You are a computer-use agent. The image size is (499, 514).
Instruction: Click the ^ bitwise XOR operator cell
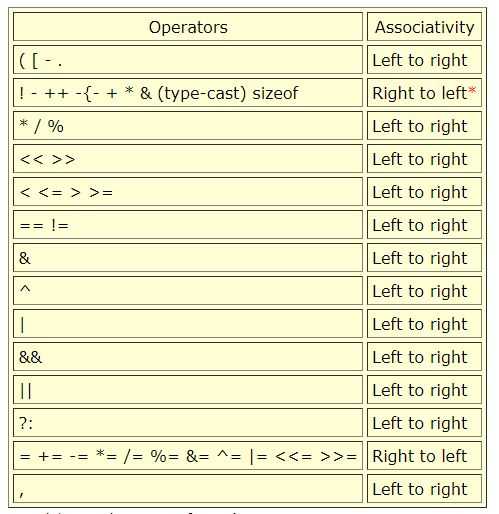(x=188, y=291)
